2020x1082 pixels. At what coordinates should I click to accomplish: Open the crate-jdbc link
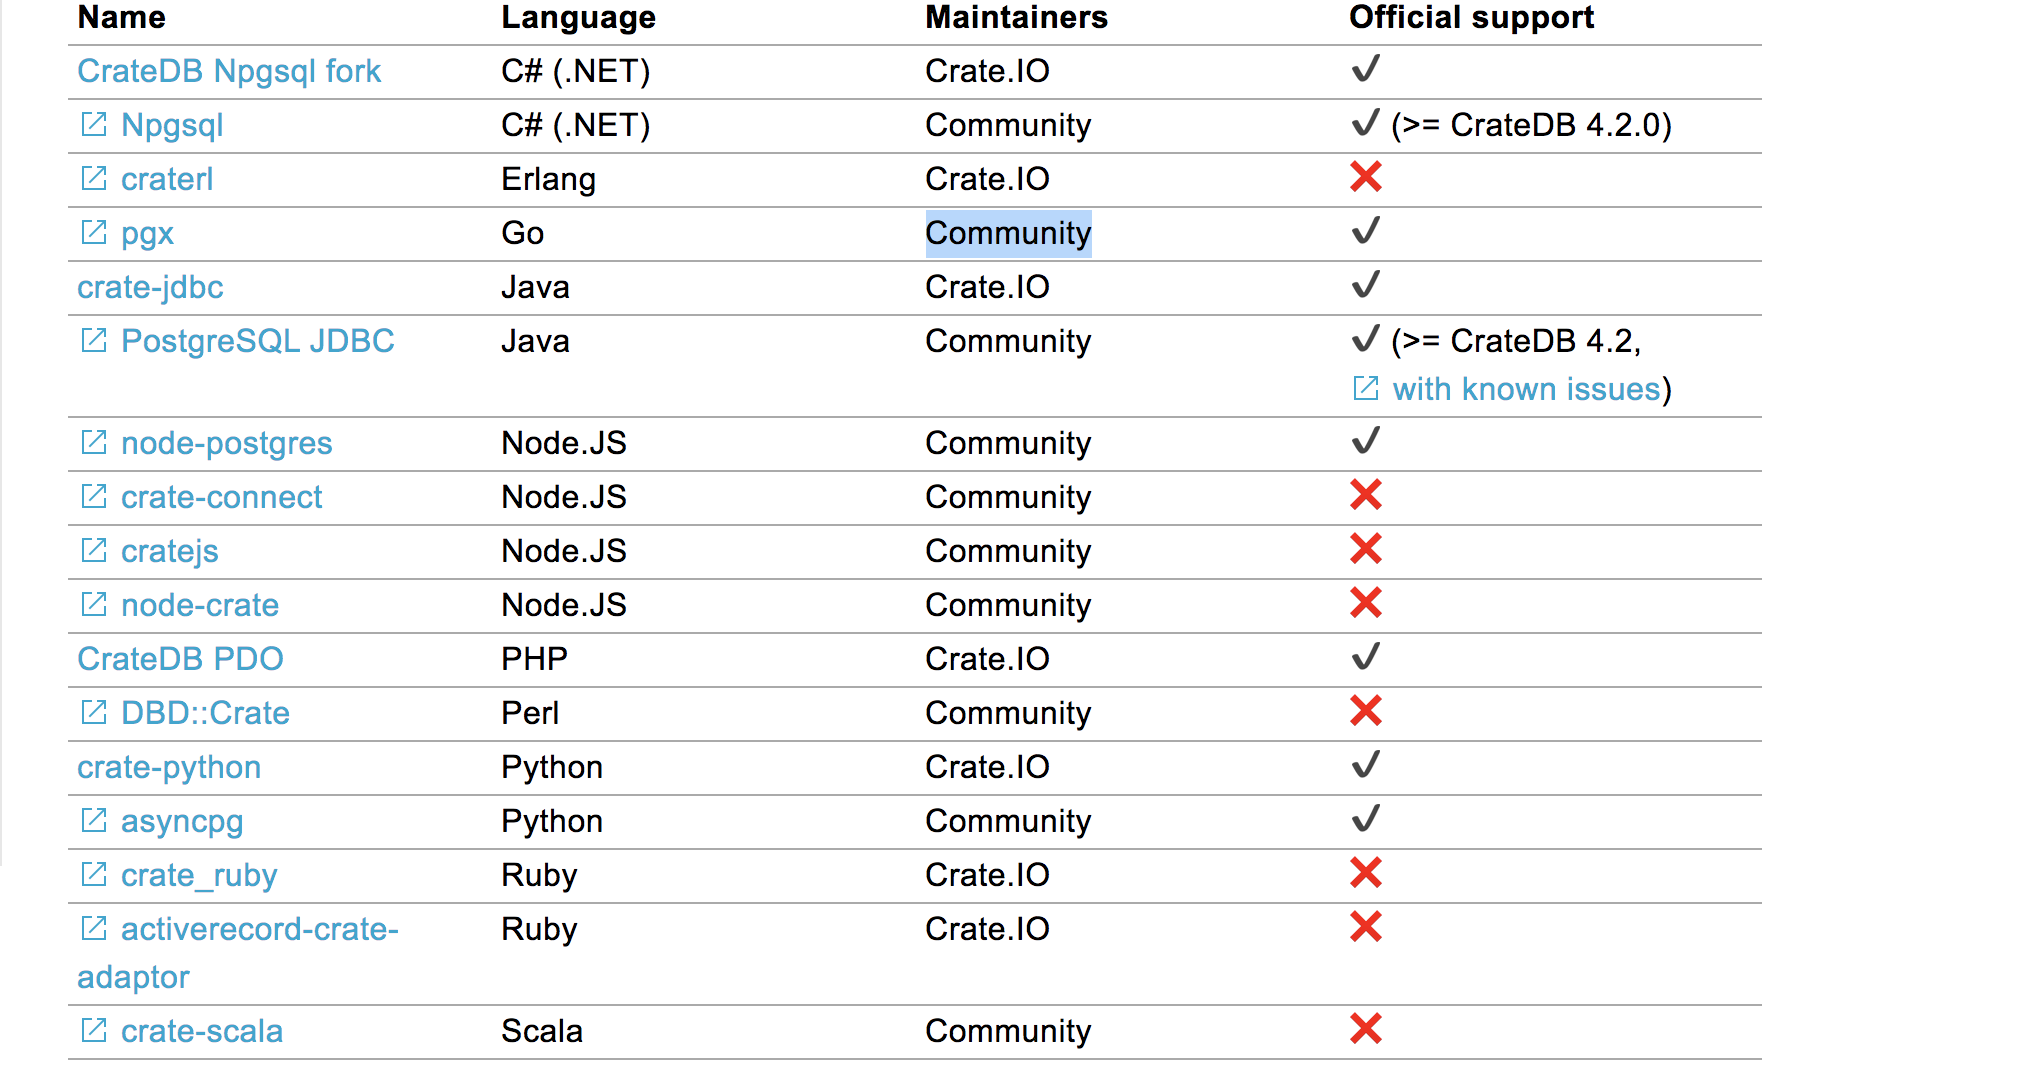tap(150, 288)
